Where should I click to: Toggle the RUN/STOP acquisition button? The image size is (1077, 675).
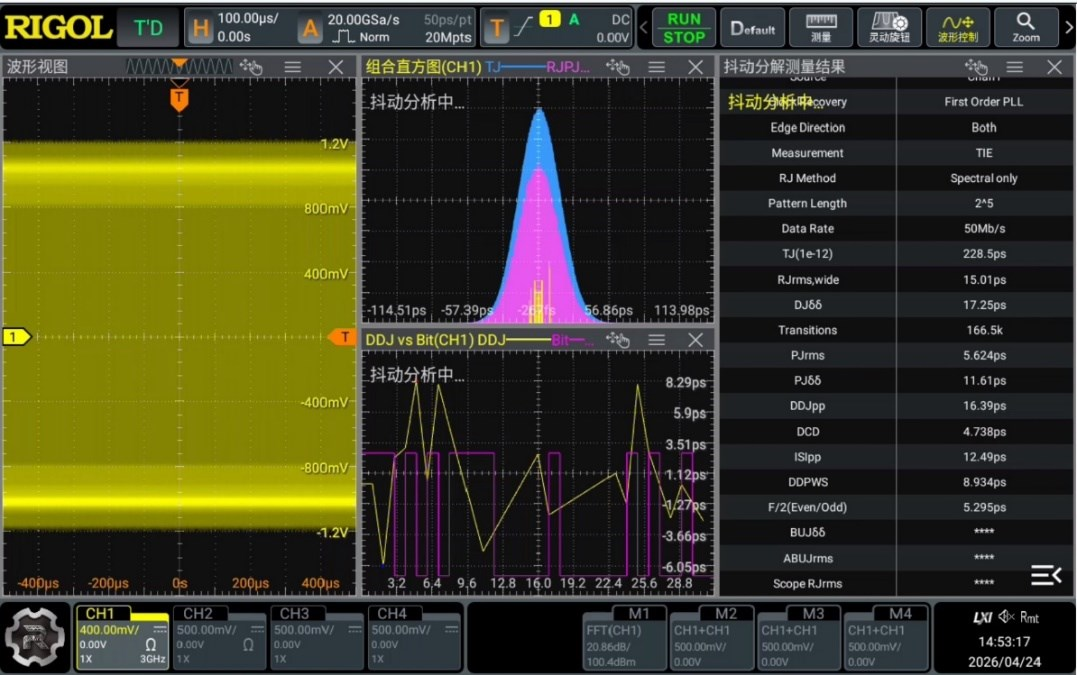tap(684, 28)
